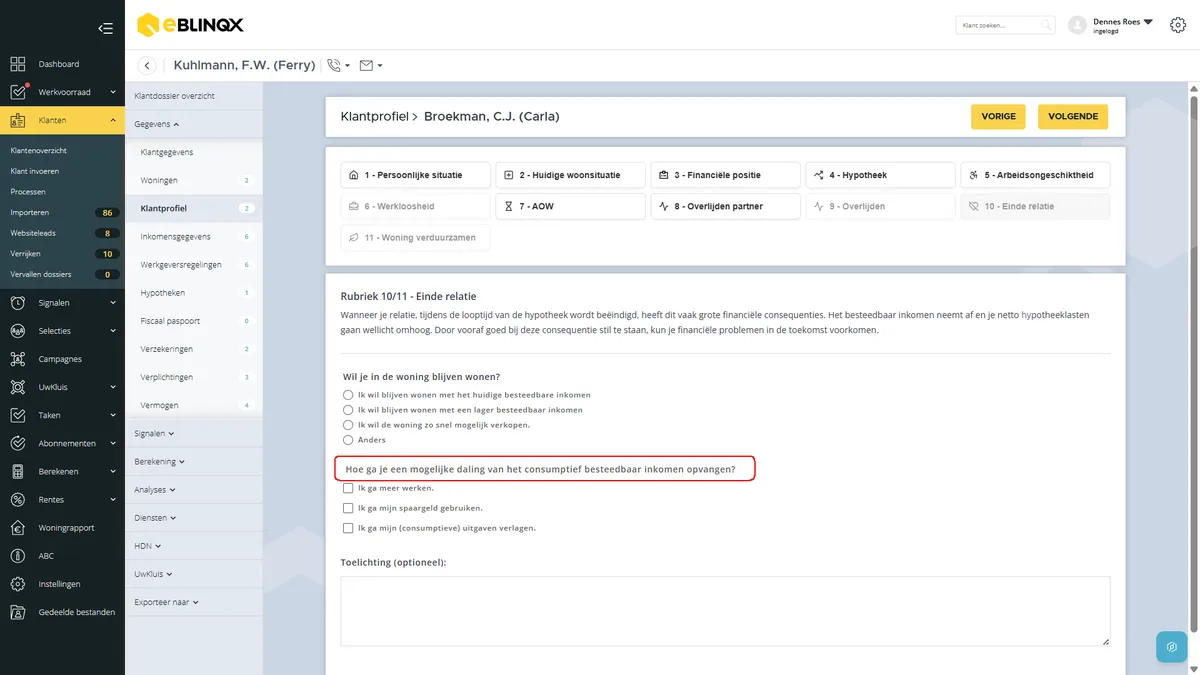
Task: Check "Ik ga mijn spaargeld gebruiken"
Action: pos(348,508)
